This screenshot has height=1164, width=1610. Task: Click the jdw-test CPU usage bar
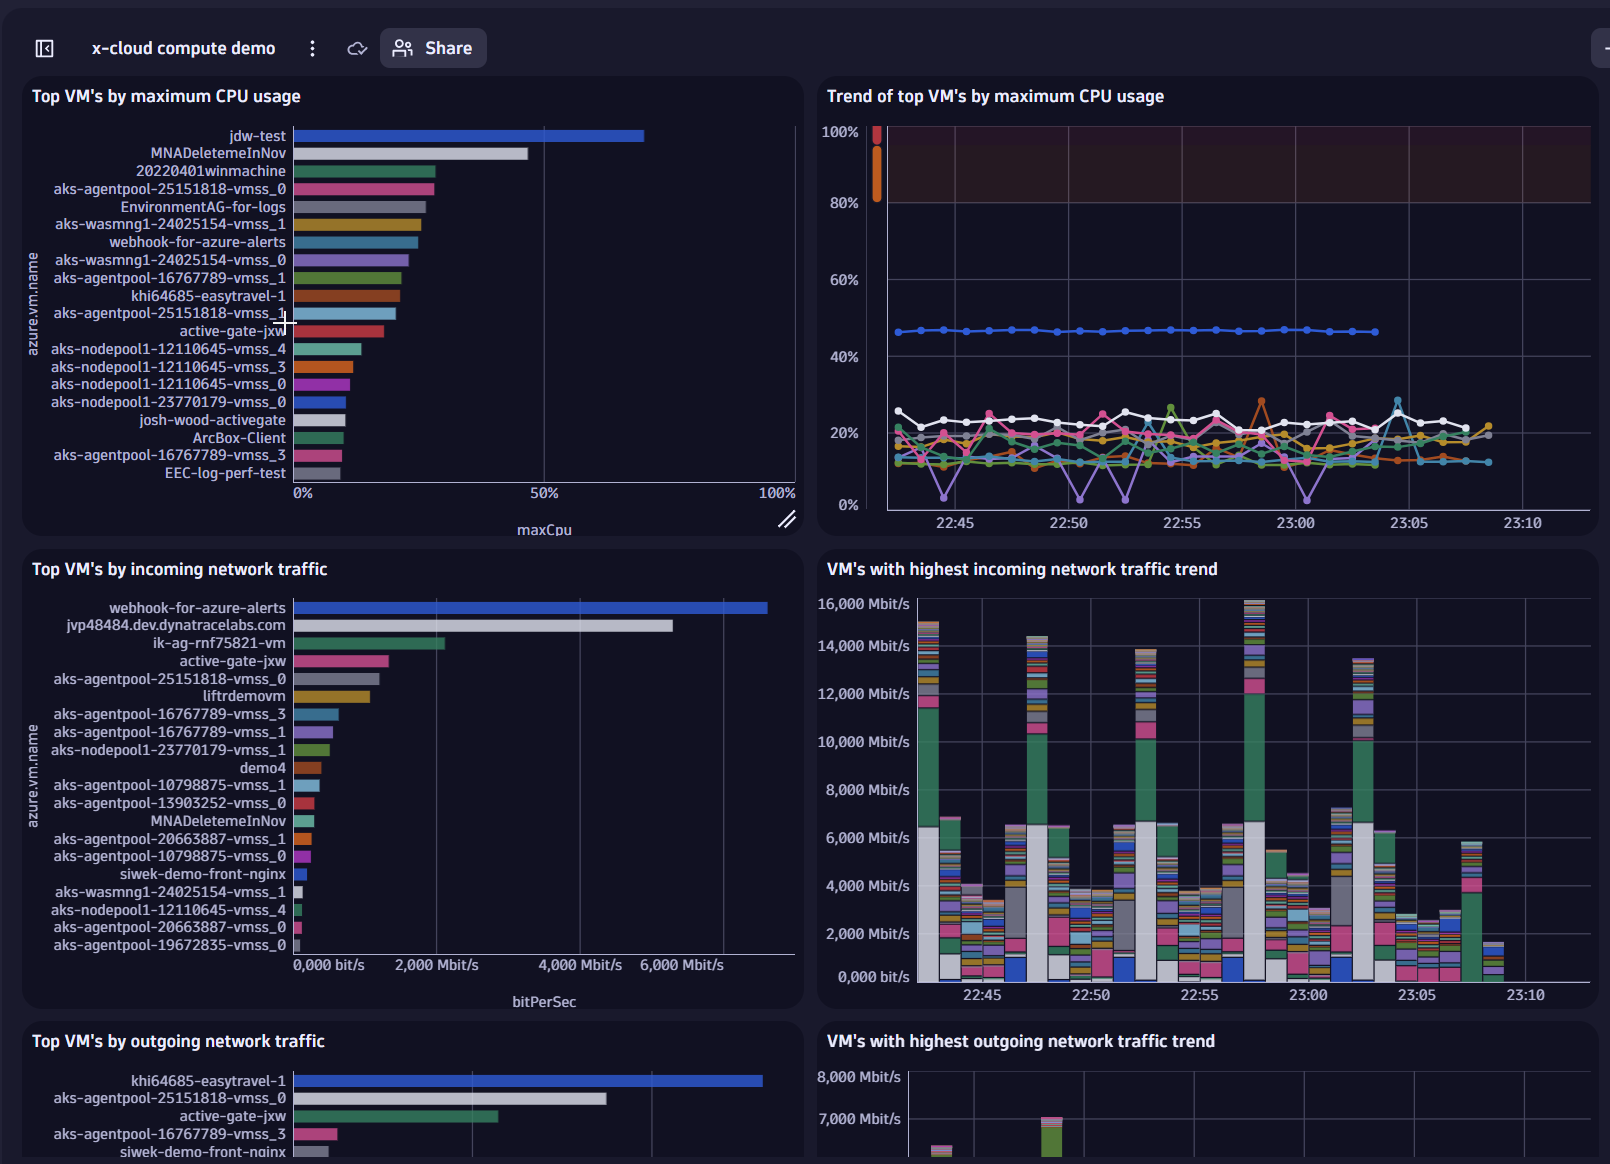point(470,134)
